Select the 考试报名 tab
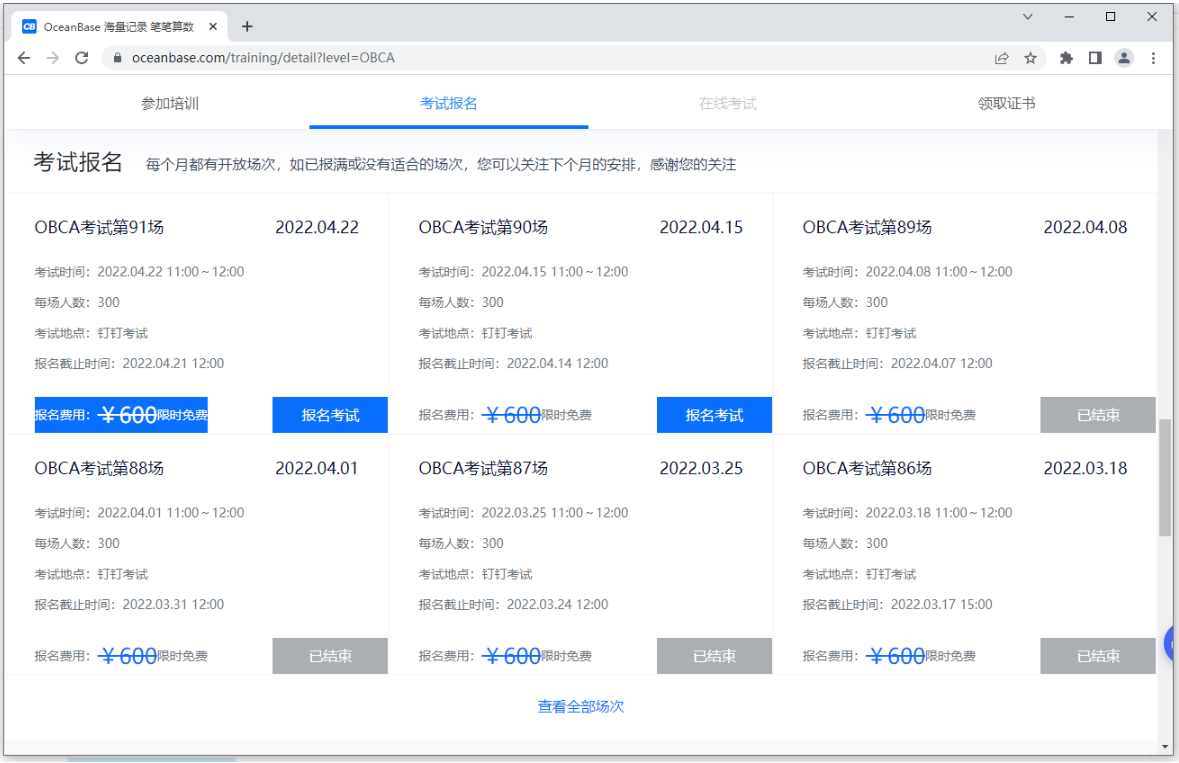This screenshot has width=1179, height=763. 448,104
